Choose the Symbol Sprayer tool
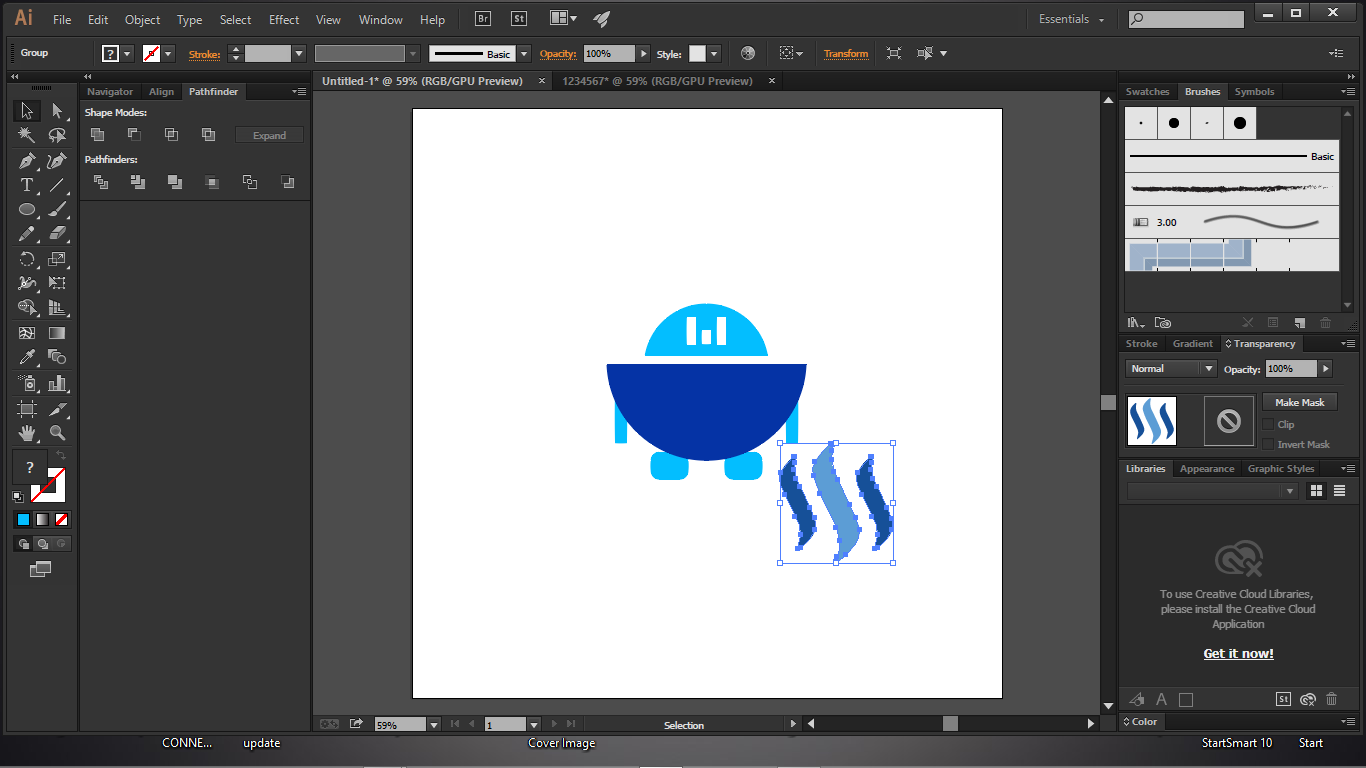Screen dimensions: 1366x768 point(27,383)
